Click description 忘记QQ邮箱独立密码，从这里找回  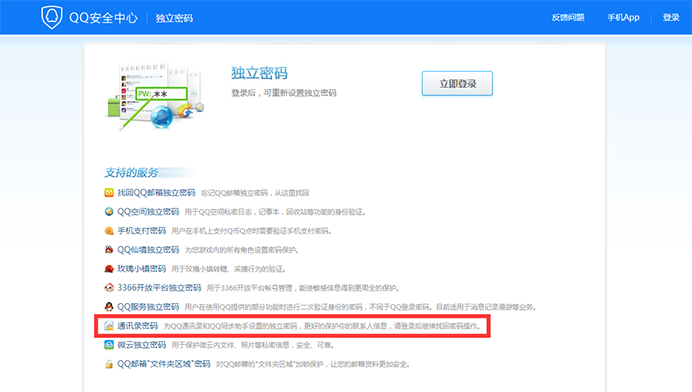click(x=255, y=193)
